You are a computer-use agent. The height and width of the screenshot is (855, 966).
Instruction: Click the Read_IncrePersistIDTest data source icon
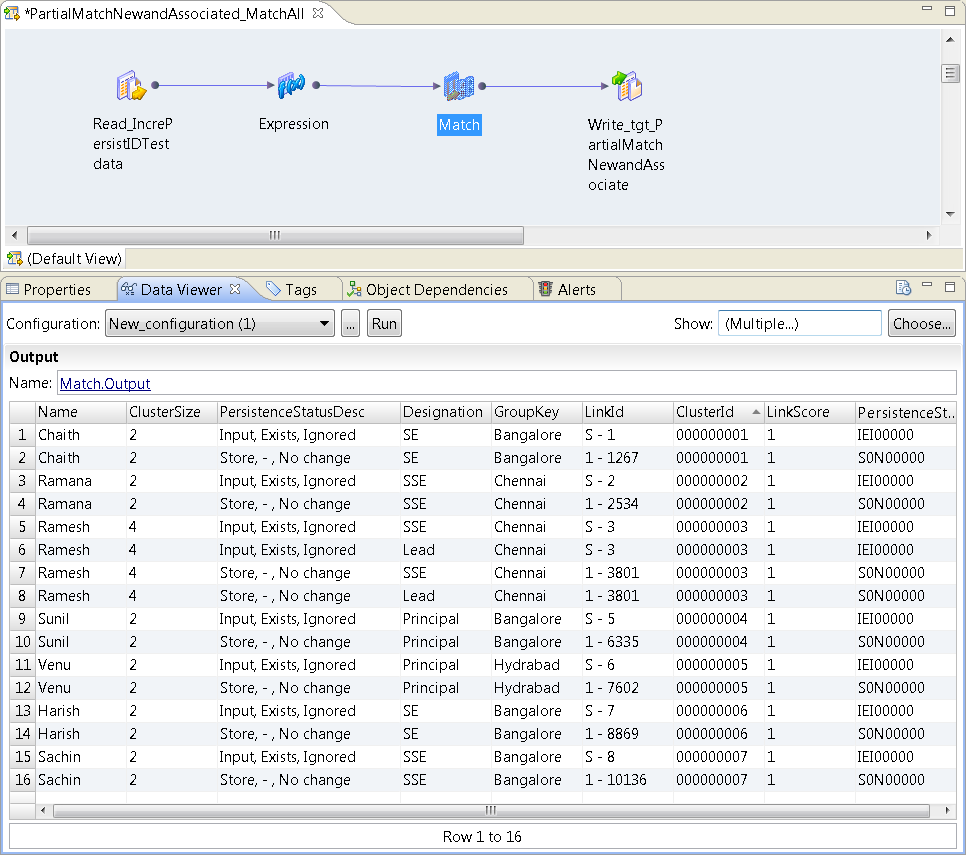click(x=131, y=87)
